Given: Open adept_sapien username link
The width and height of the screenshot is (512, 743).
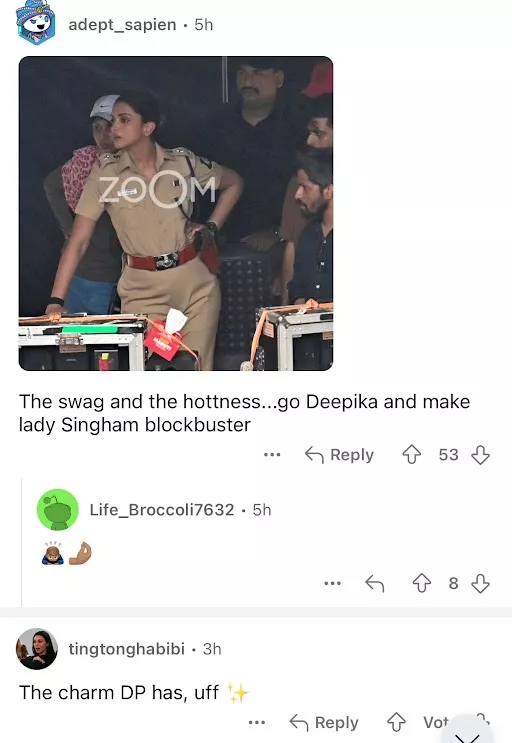Looking at the screenshot, I should (x=122, y=25).
